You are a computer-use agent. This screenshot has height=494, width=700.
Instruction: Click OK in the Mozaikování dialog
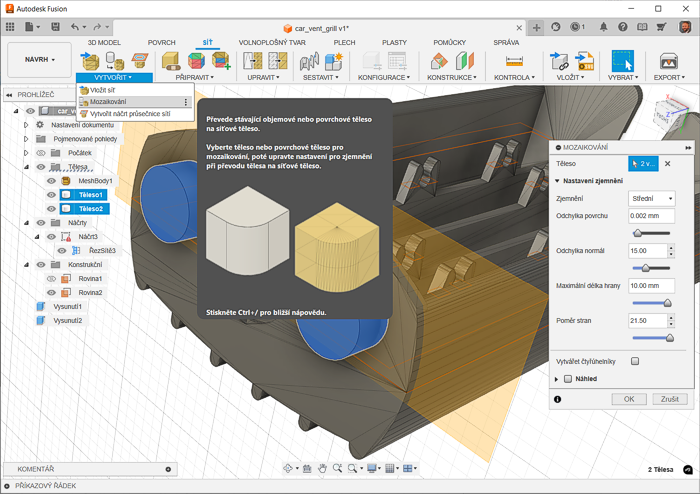click(629, 399)
